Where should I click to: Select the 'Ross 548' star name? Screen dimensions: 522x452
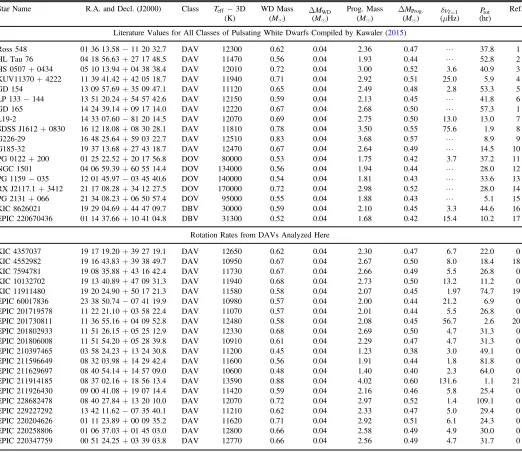point(13,49)
